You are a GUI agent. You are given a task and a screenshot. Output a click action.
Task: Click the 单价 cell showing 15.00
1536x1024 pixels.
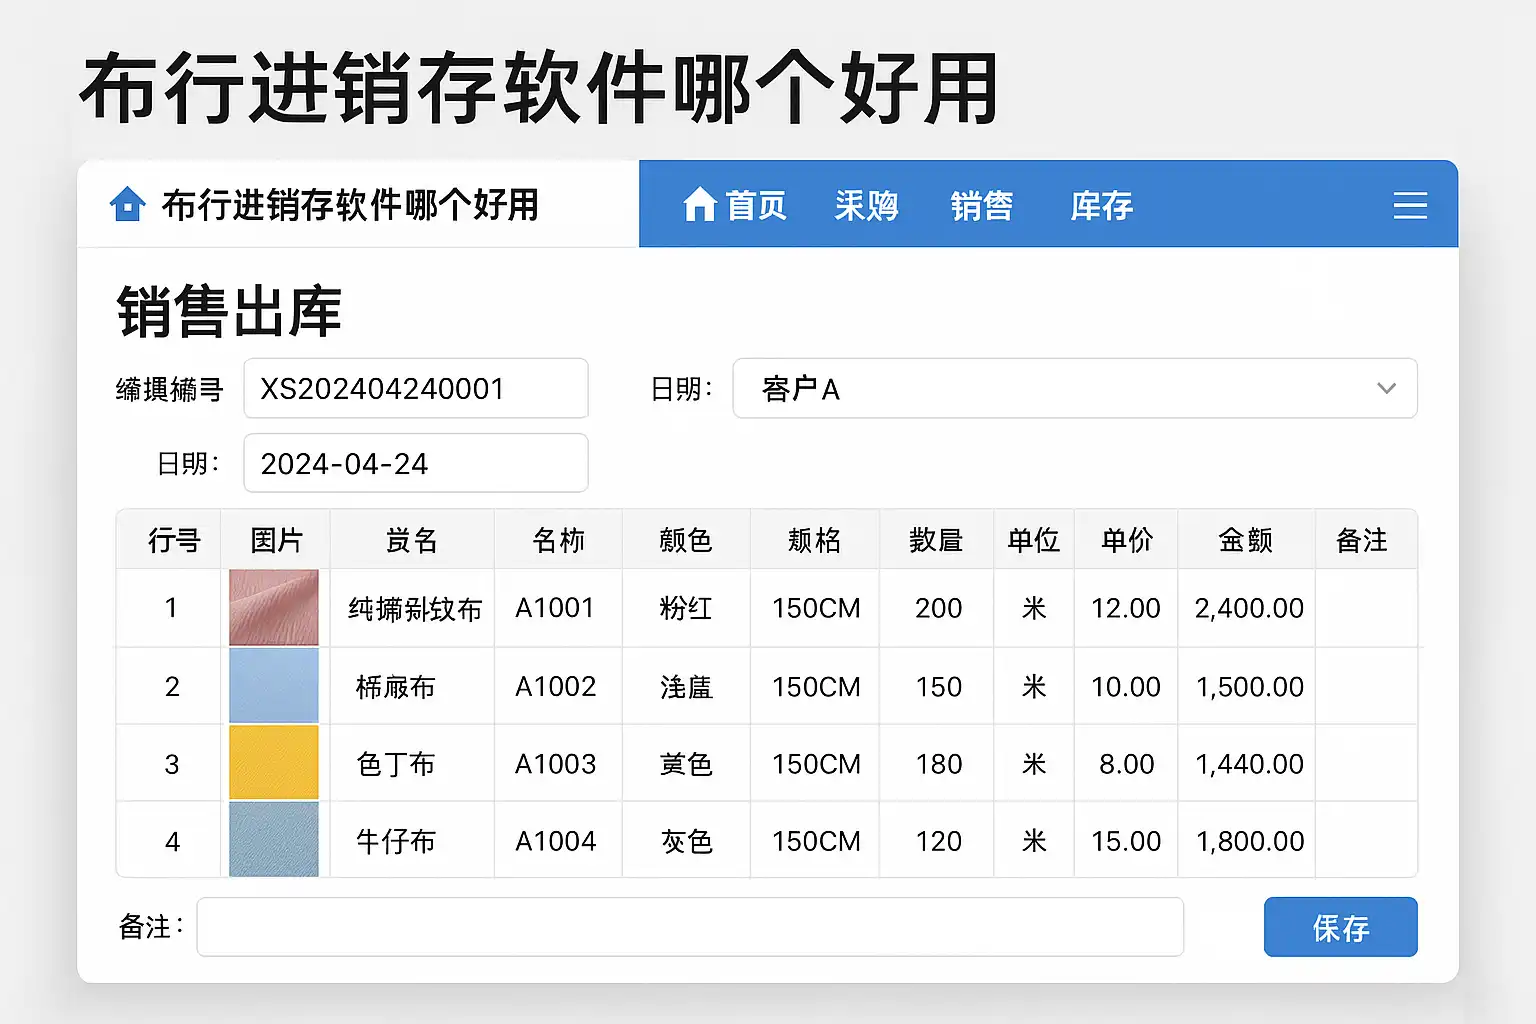pyautogui.click(x=1126, y=841)
